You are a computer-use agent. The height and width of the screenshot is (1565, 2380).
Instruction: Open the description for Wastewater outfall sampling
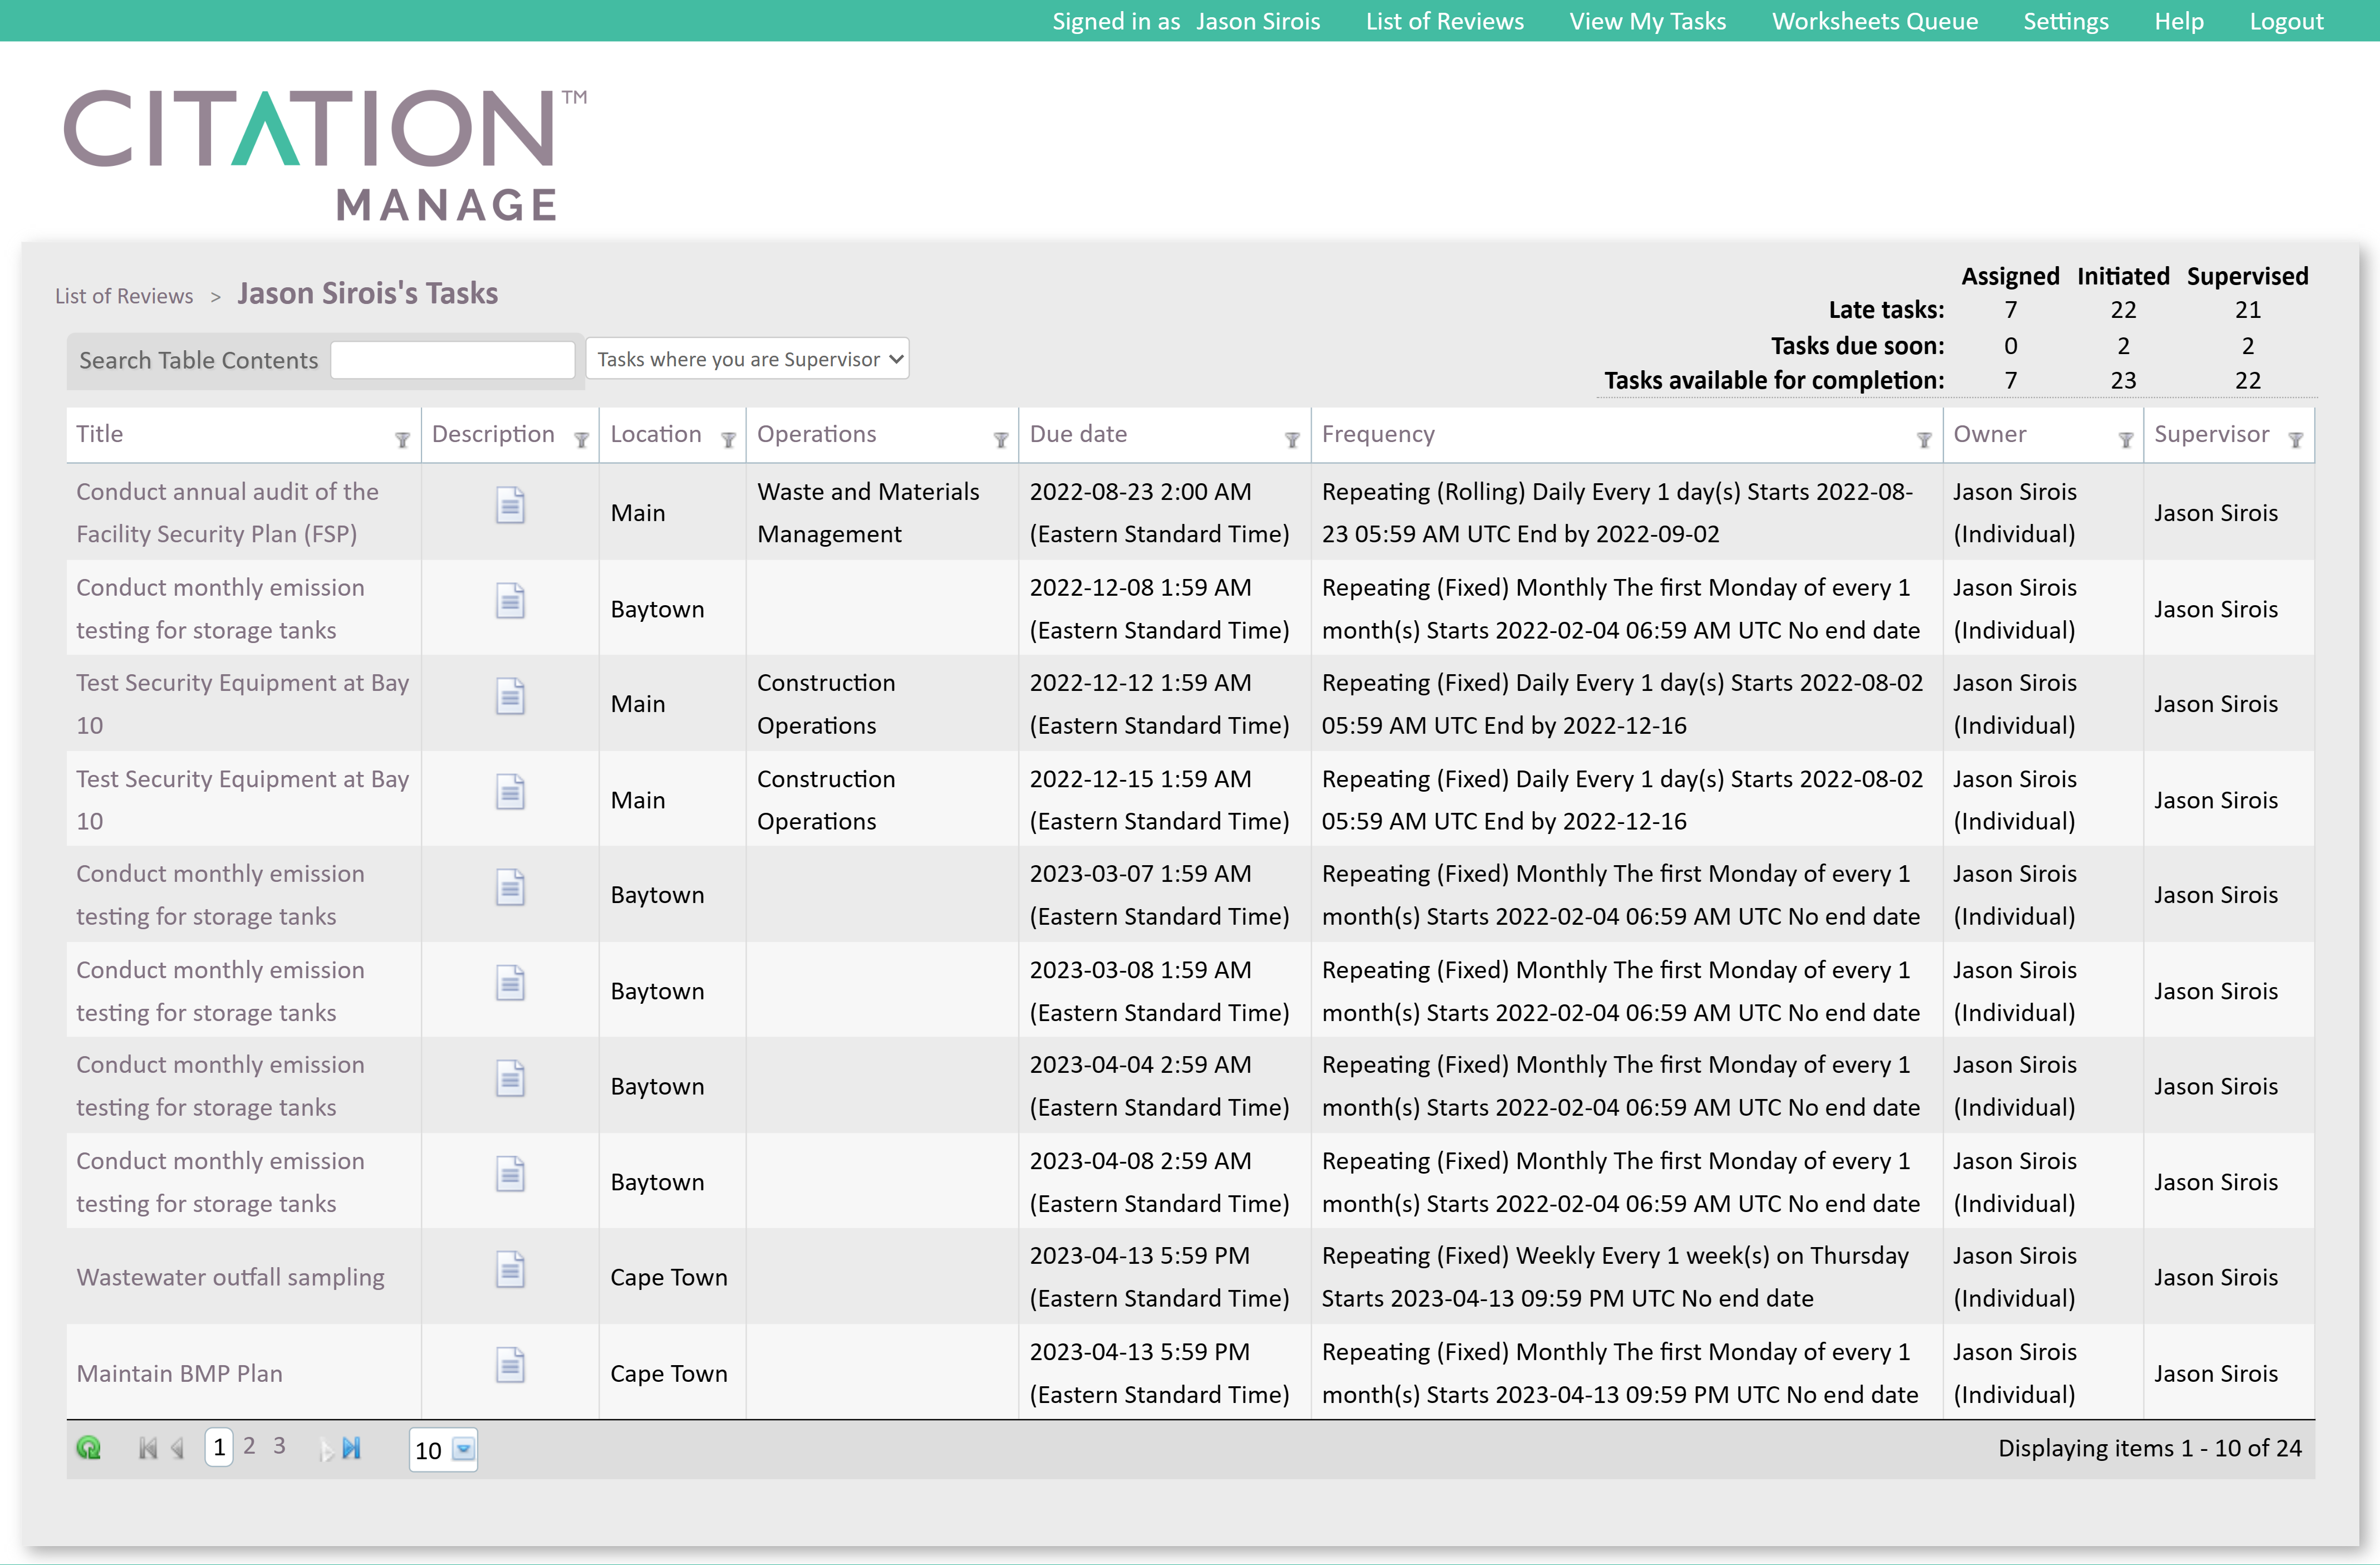coord(510,1268)
